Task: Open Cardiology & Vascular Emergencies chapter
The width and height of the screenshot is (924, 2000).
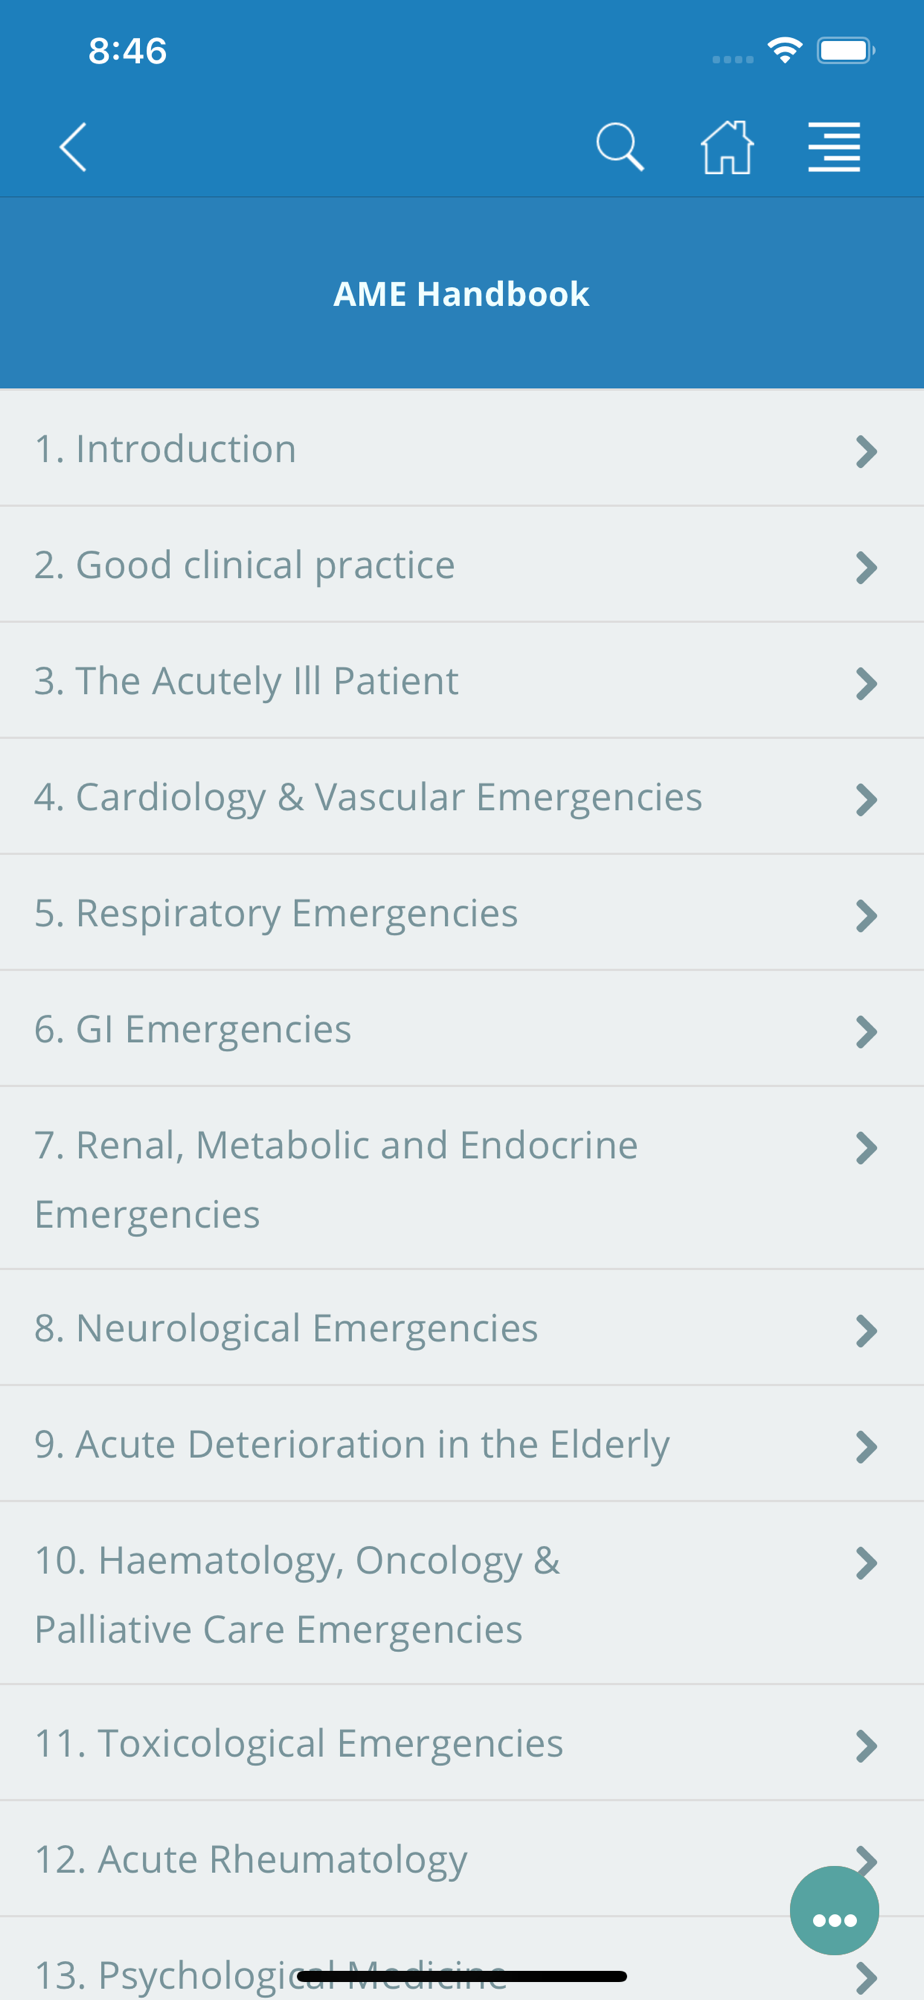Action: [462, 797]
